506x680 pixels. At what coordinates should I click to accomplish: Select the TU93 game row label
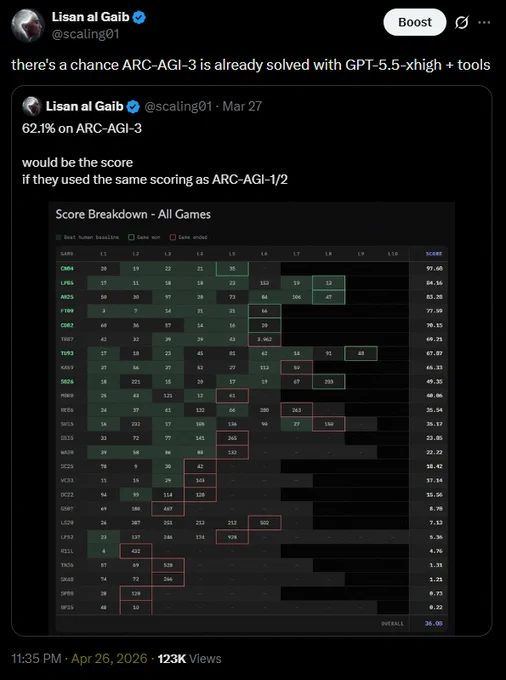67,353
